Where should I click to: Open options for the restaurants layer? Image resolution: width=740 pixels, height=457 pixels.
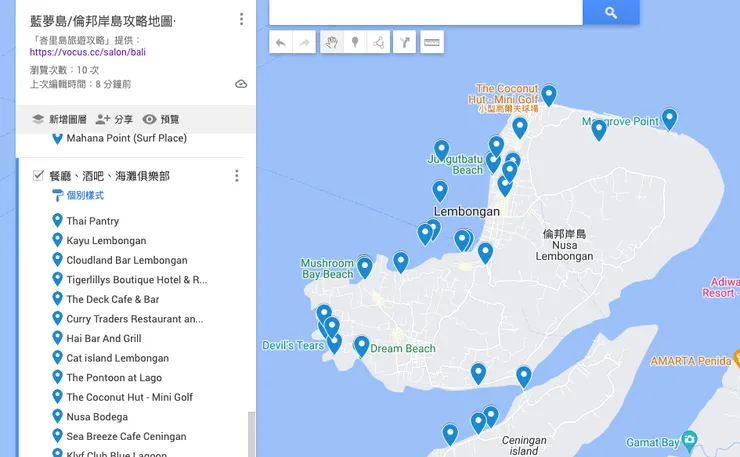point(236,176)
